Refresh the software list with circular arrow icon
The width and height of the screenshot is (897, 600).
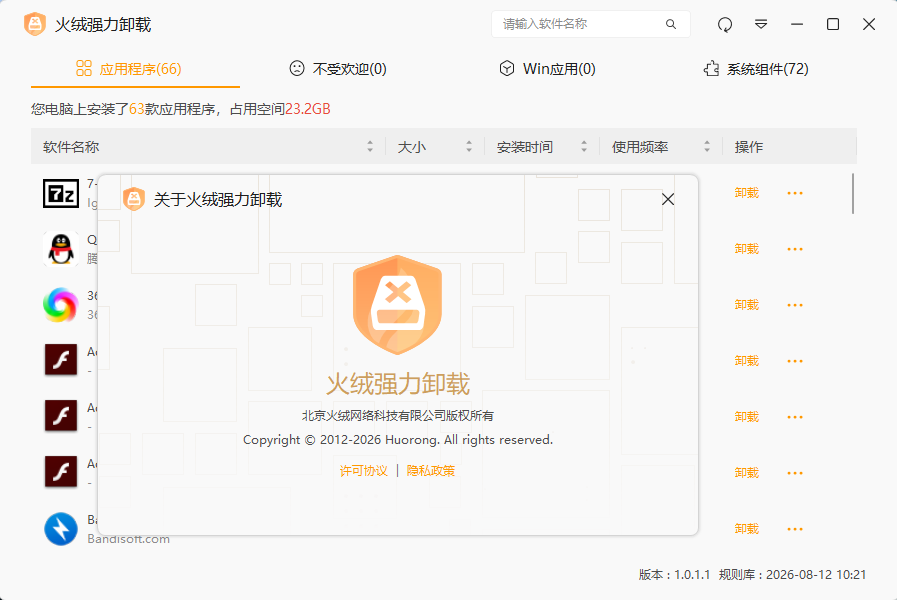point(725,24)
